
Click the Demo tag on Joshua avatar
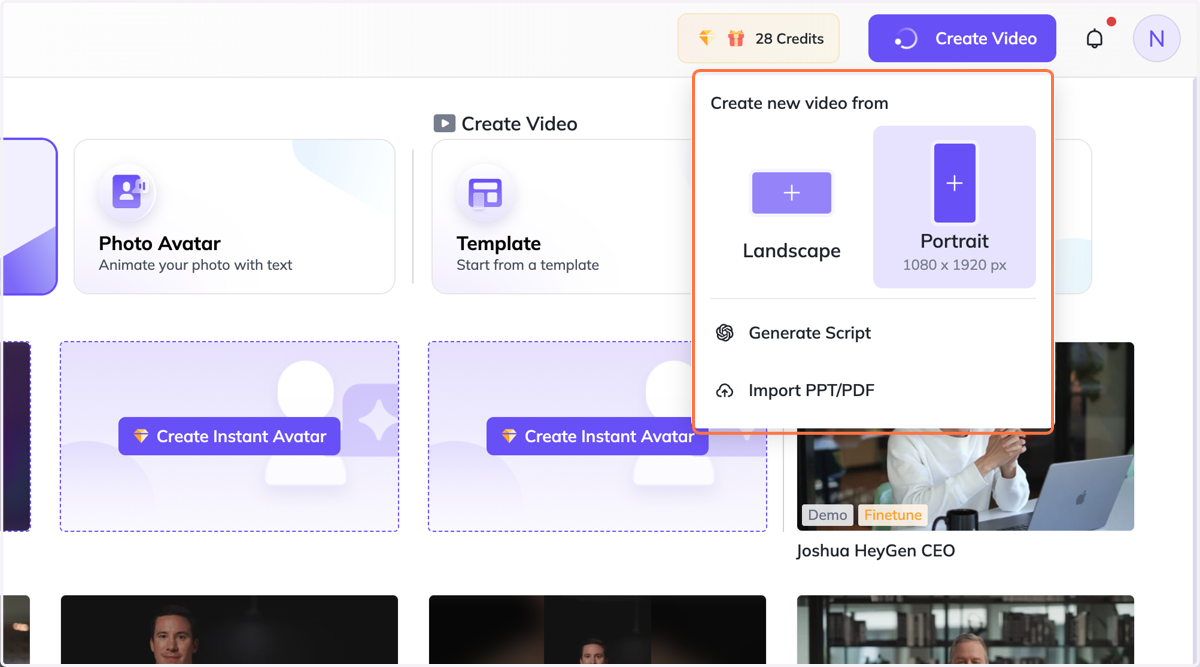coord(828,515)
